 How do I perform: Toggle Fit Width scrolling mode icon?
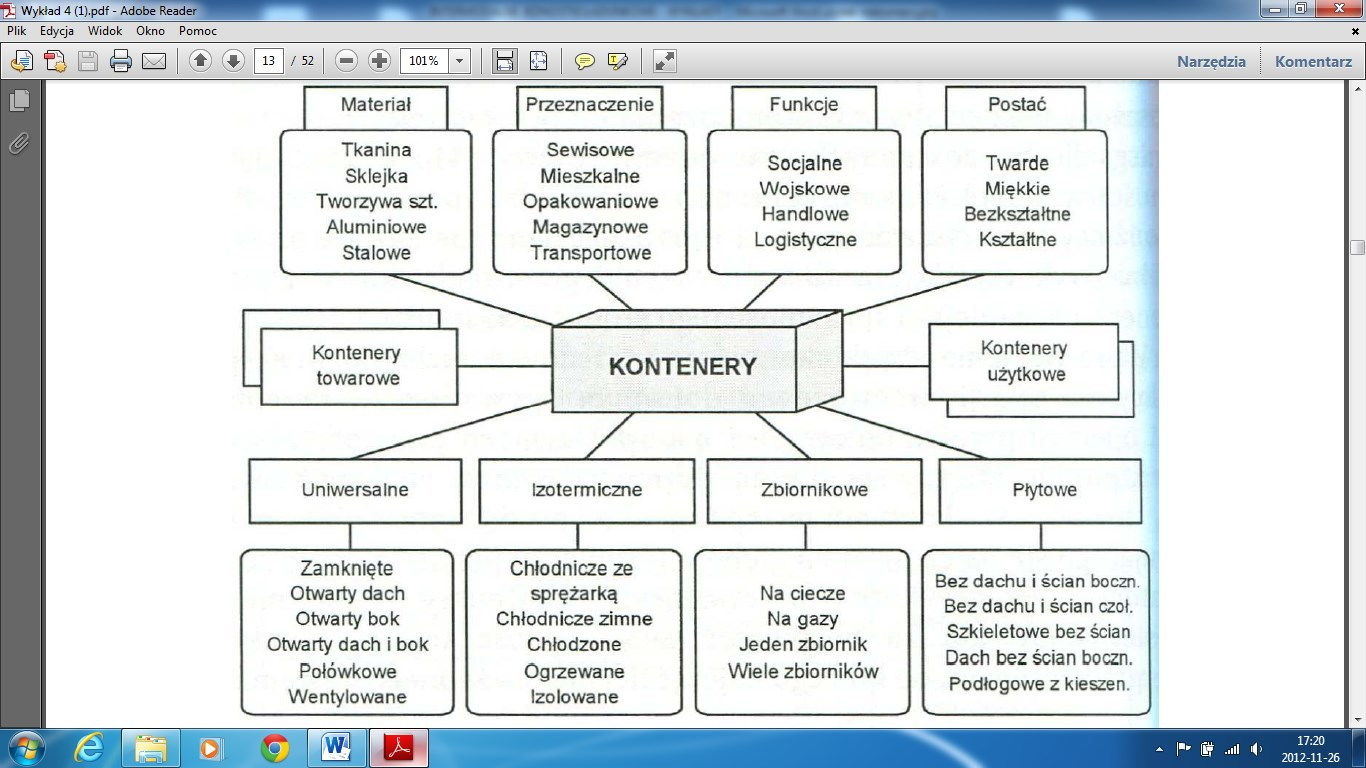coord(505,61)
